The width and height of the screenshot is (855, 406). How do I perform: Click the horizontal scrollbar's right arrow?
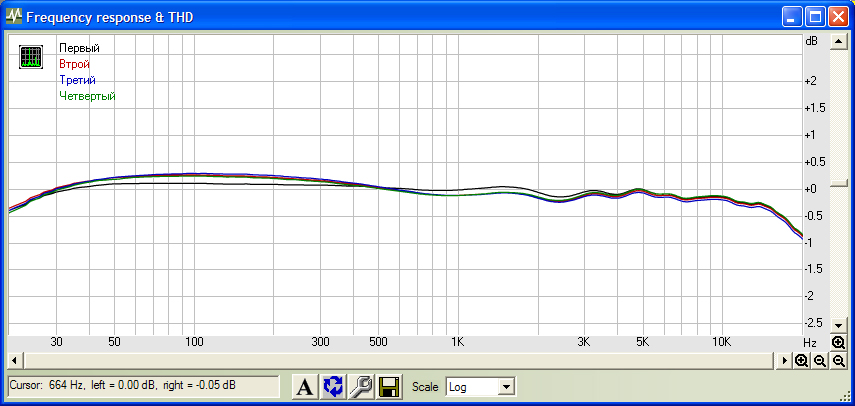785,360
